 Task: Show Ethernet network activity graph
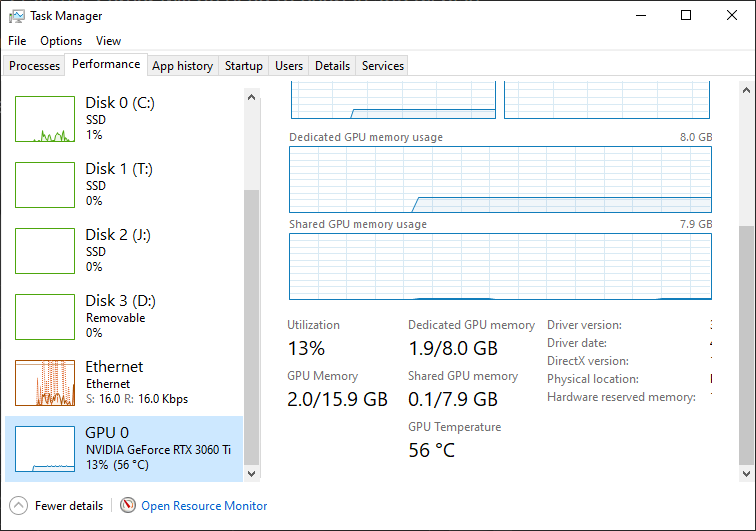[x=46, y=383]
